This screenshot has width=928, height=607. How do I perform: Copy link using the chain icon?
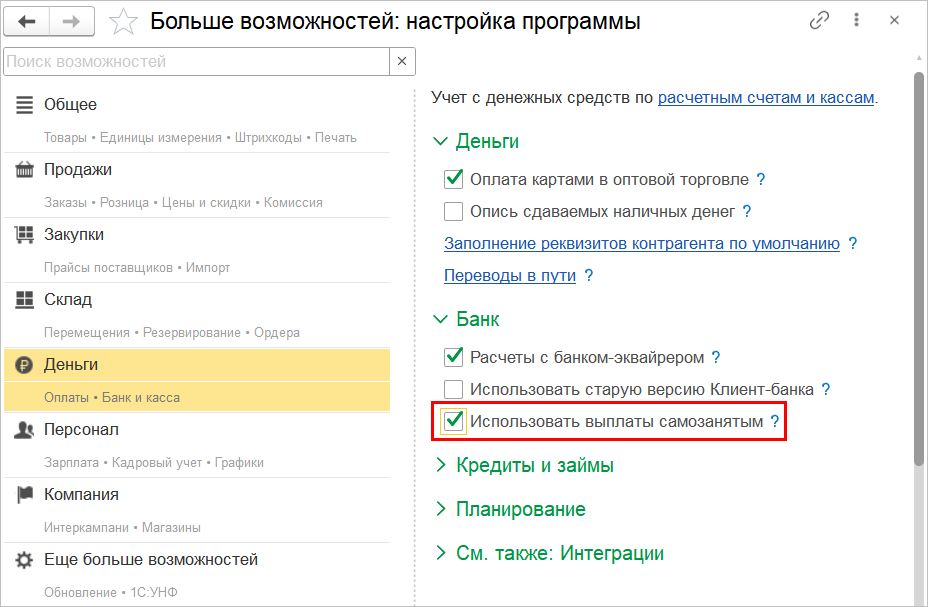(x=820, y=20)
